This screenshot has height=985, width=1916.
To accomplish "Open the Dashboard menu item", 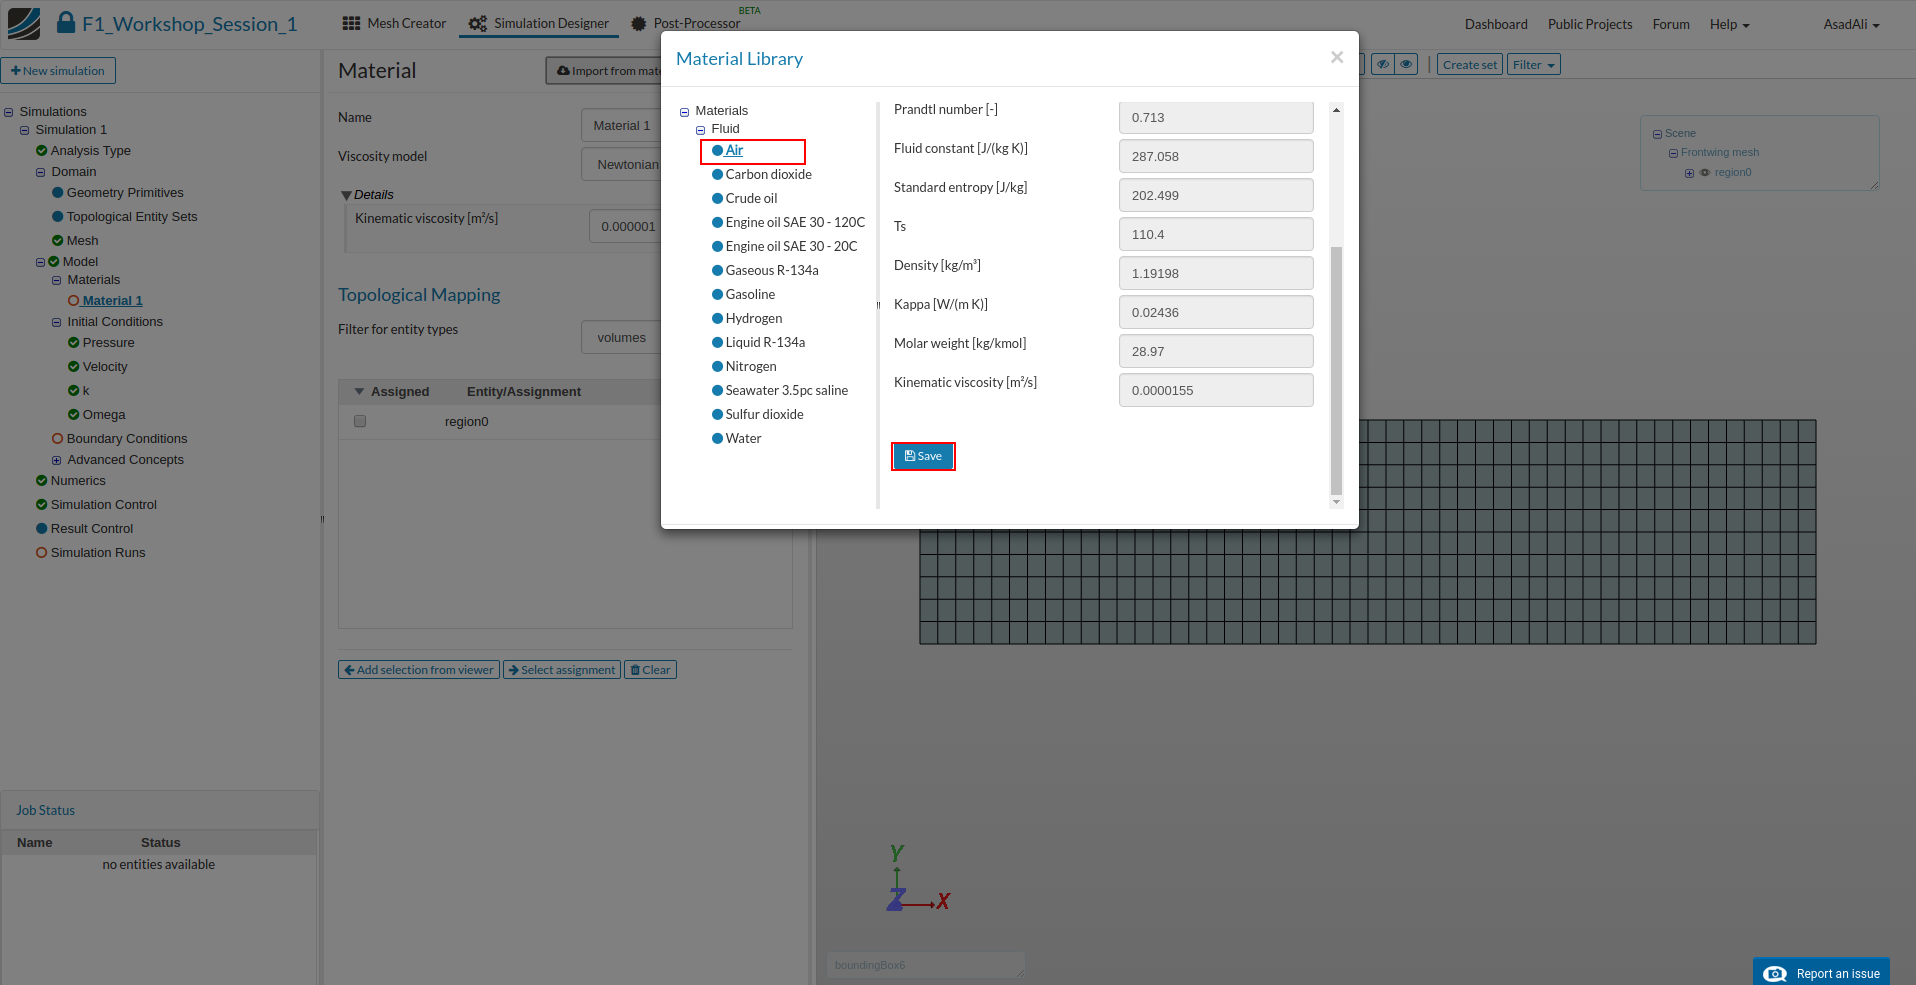I will [1496, 24].
